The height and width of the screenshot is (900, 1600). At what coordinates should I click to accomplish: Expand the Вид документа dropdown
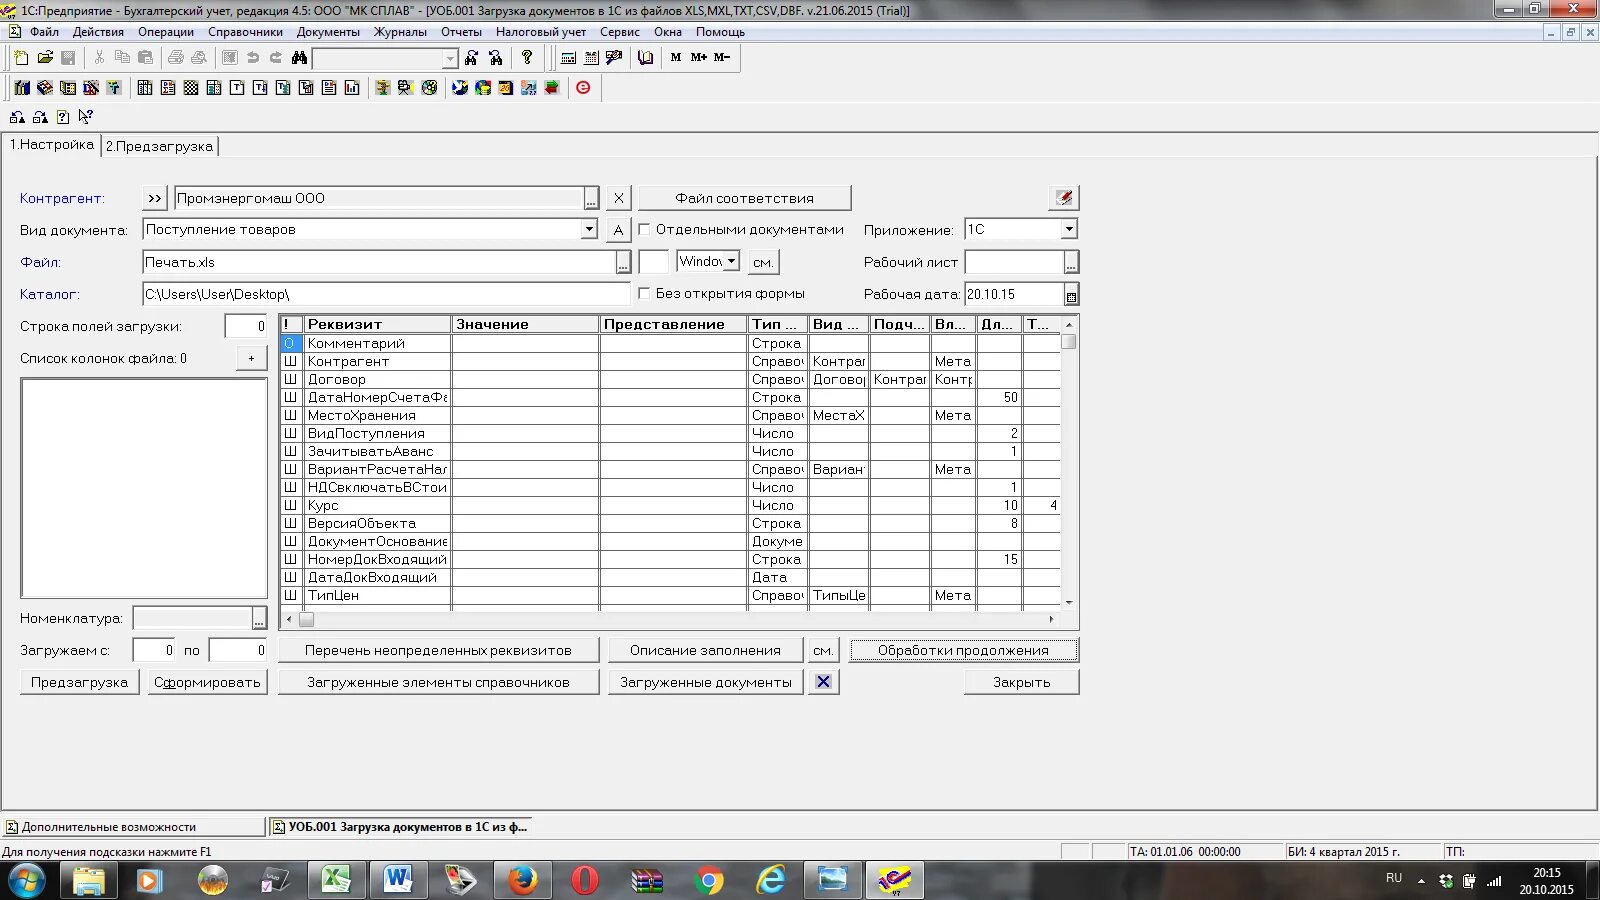tap(589, 229)
